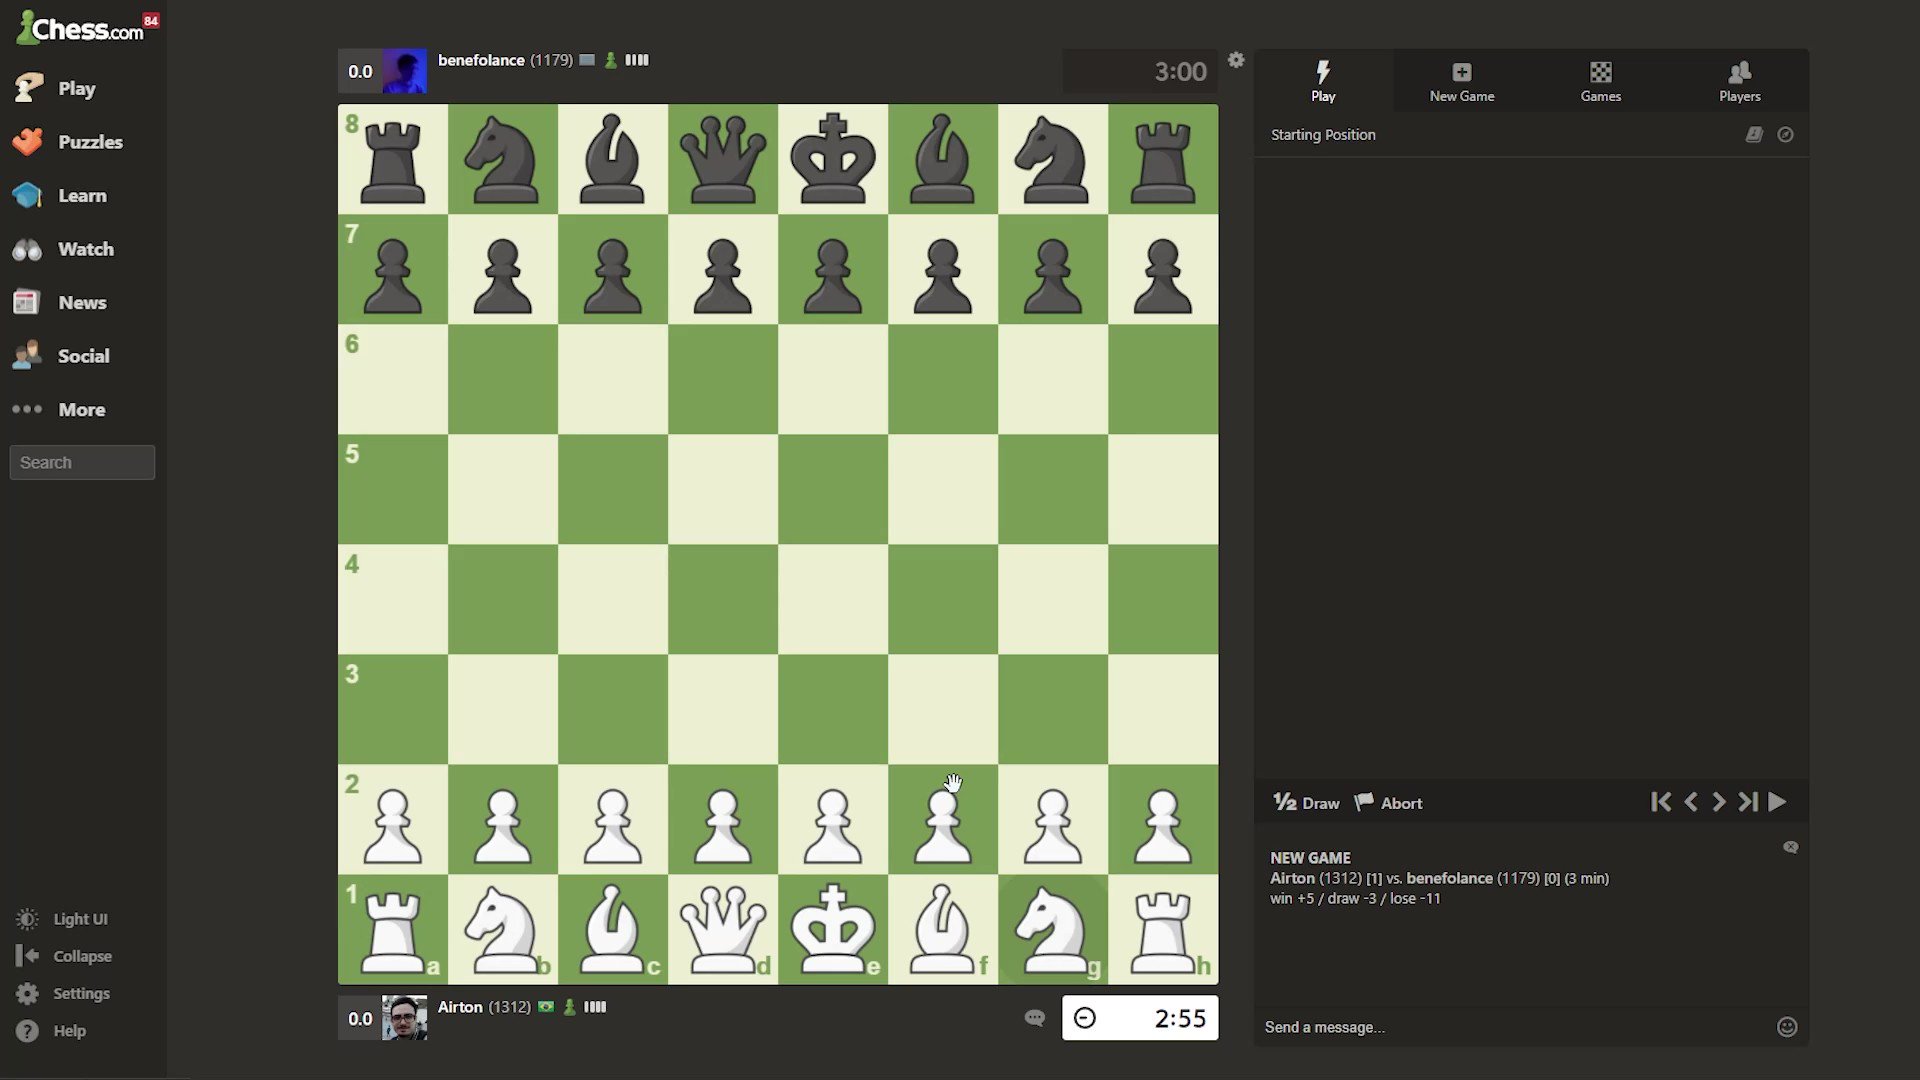The height and width of the screenshot is (1080, 1920).
Task: Open sidebar Settings
Action: click(62, 993)
